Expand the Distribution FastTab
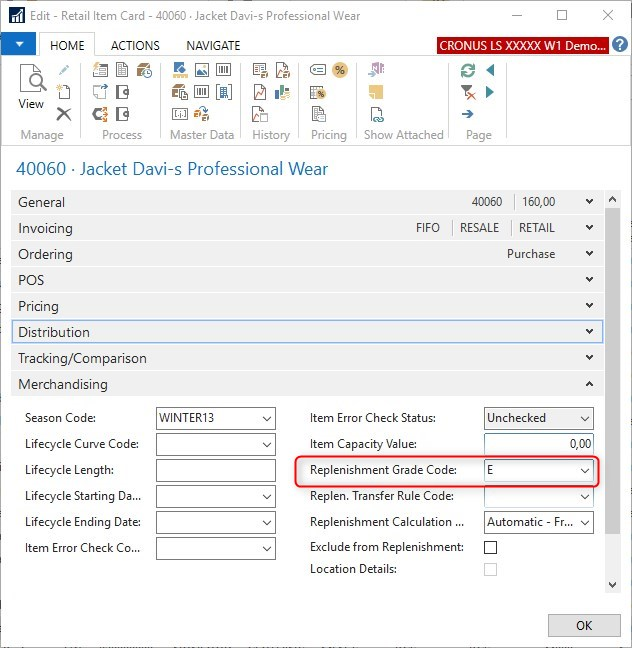The image size is (632, 648). click(x=589, y=332)
